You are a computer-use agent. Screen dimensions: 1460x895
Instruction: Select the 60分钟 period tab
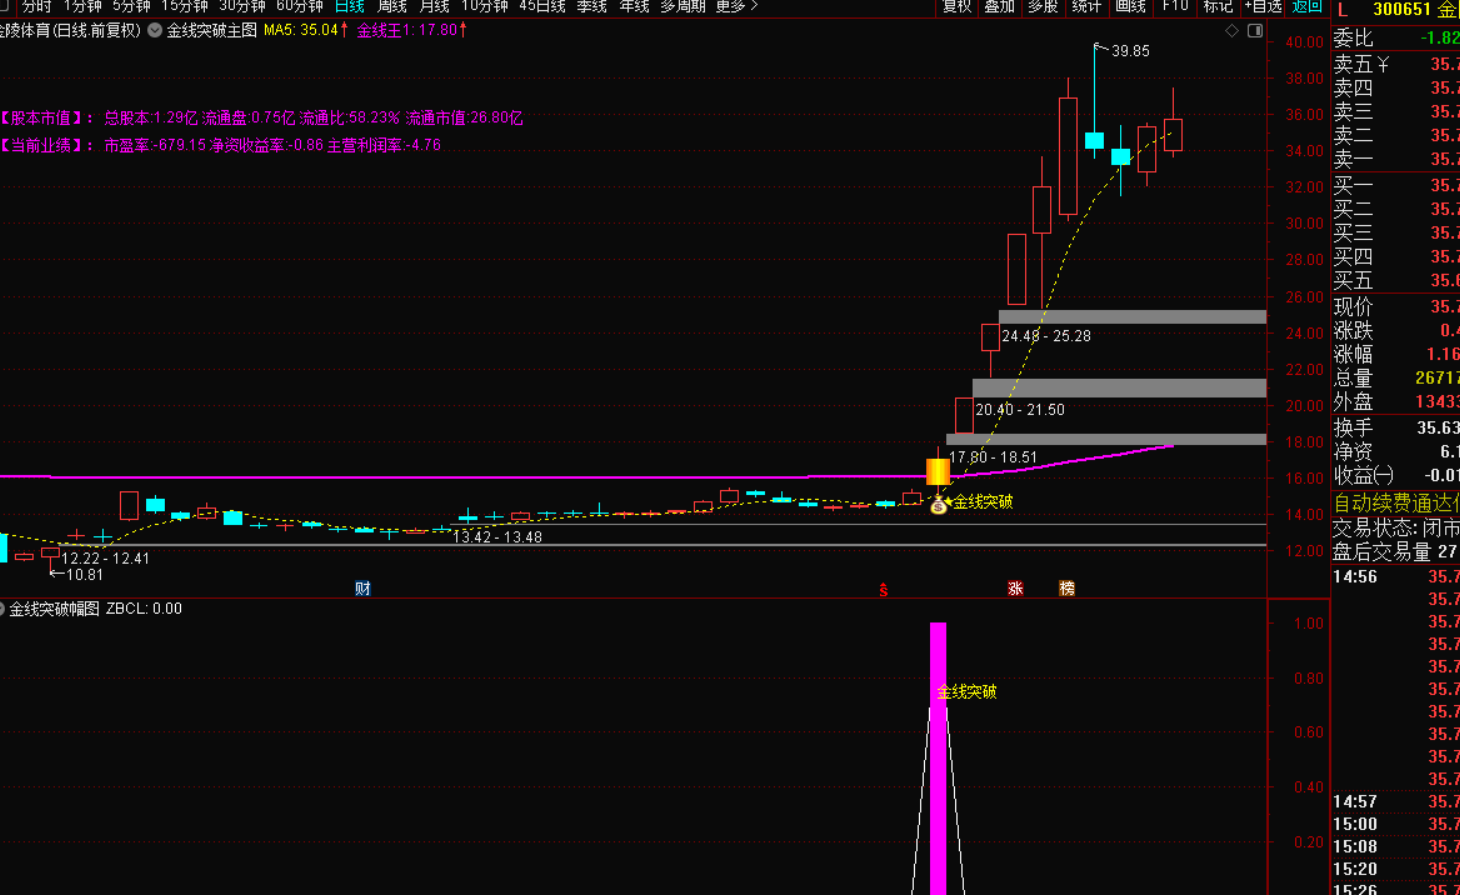[299, 6]
